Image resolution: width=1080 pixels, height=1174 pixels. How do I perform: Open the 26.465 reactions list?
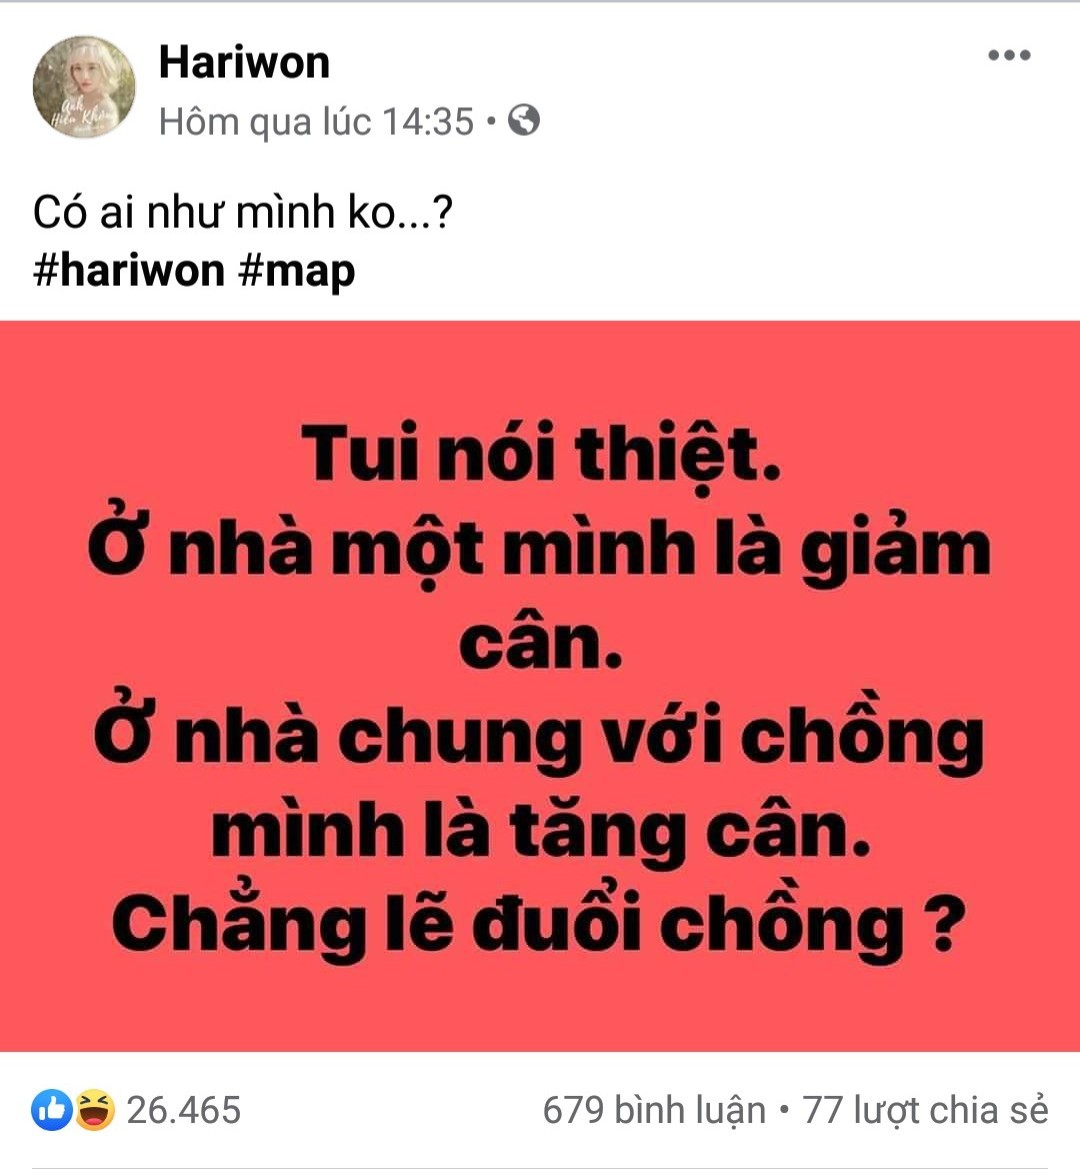click(x=183, y=1110)
